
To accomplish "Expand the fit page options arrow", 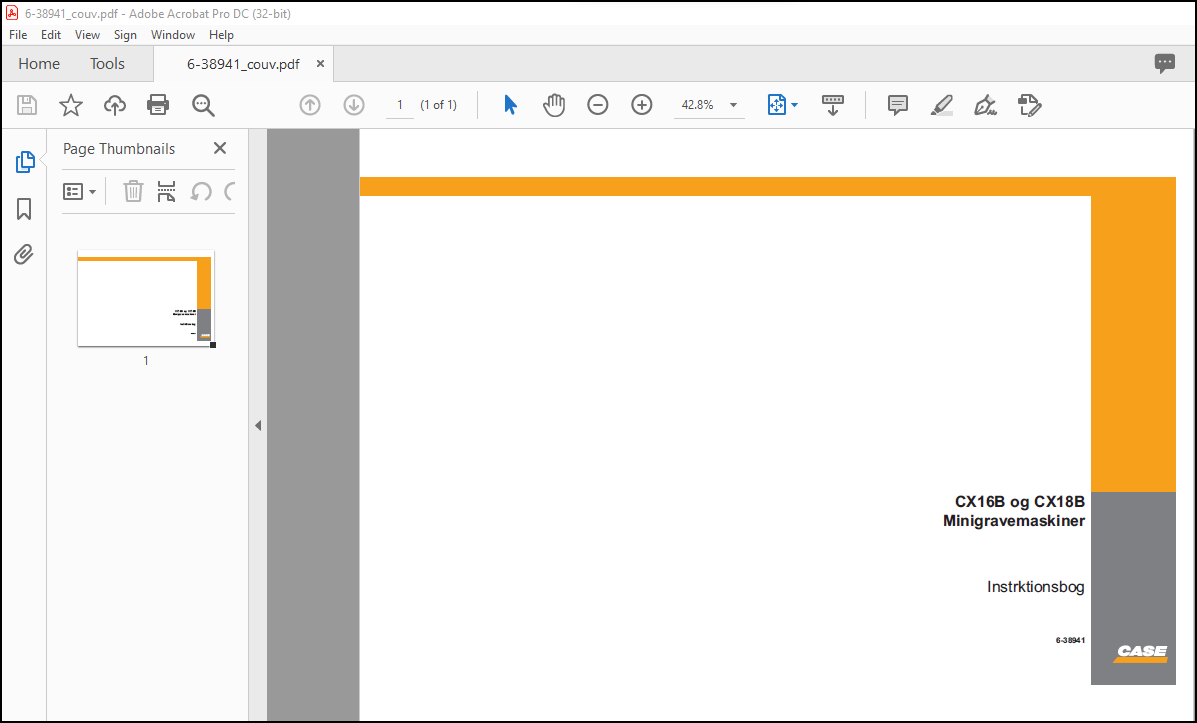I will pos(795,105).
